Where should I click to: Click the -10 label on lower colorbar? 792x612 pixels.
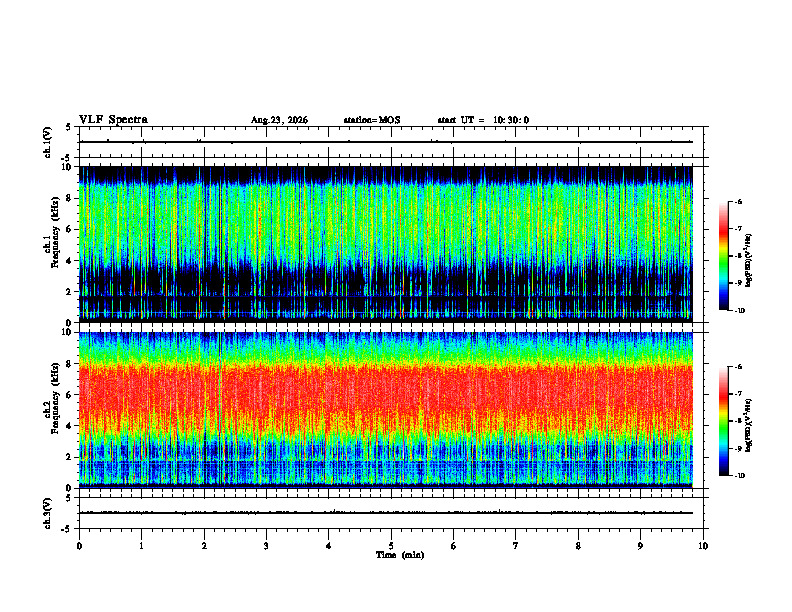(x=739, y=476)
